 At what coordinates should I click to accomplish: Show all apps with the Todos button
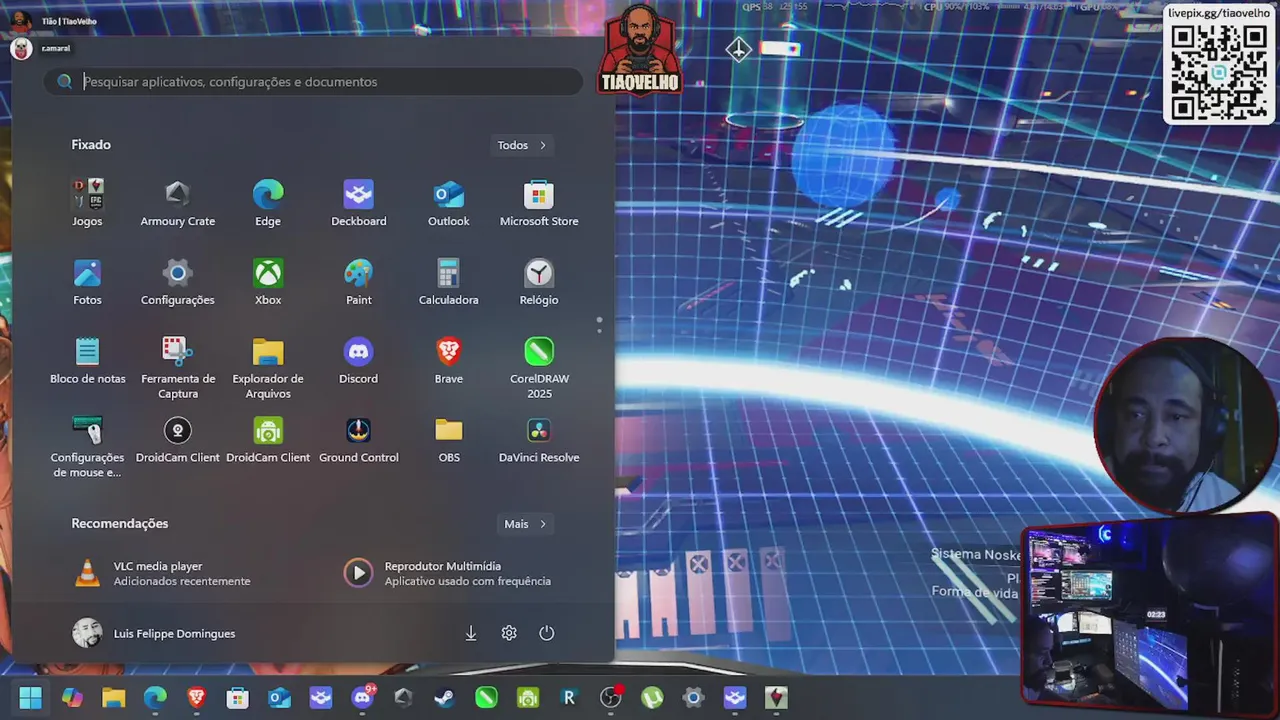click(523, 145)
